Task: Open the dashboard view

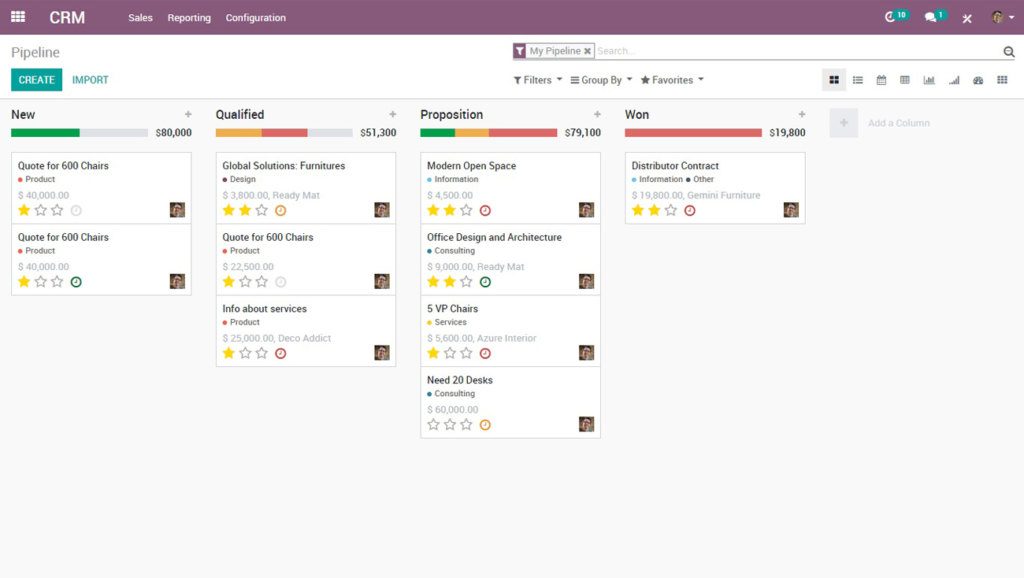Action: [977, 79]
